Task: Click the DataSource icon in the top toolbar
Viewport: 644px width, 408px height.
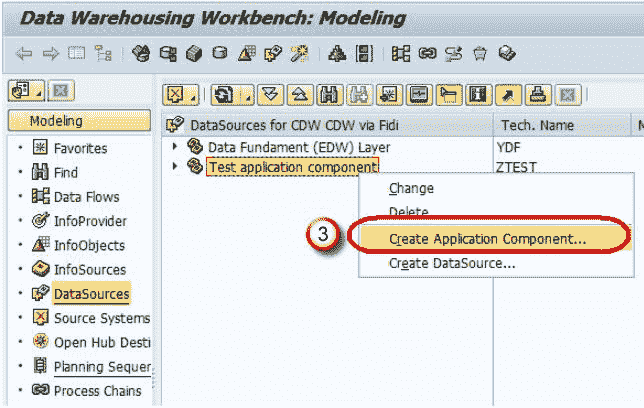Action: coord(274,54)
